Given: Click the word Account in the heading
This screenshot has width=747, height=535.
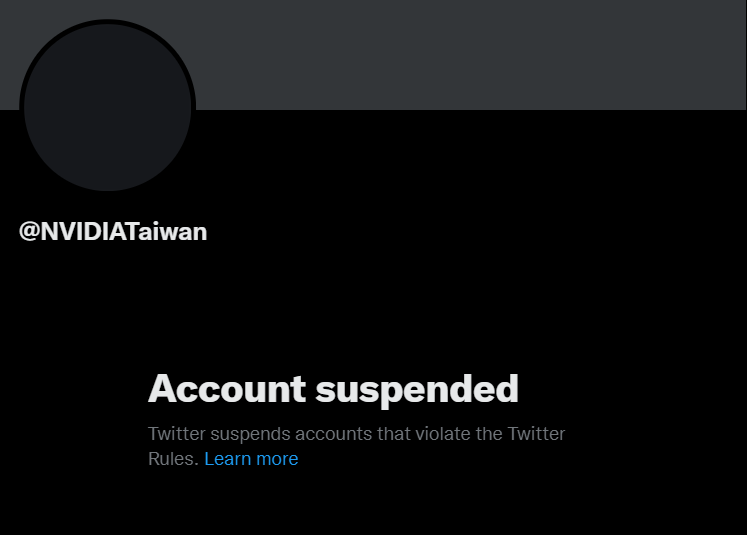Looking at the screenshot, I should click(x=227, y=389).
